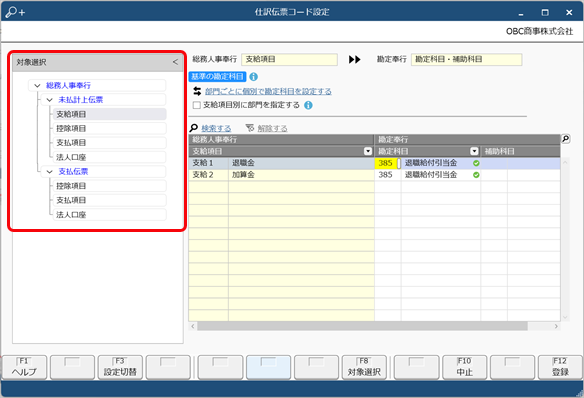Click the 385 code in the 加算金 row
This screenshot has height=398, width=584.
pyautogui.click(x=386, y=175)
